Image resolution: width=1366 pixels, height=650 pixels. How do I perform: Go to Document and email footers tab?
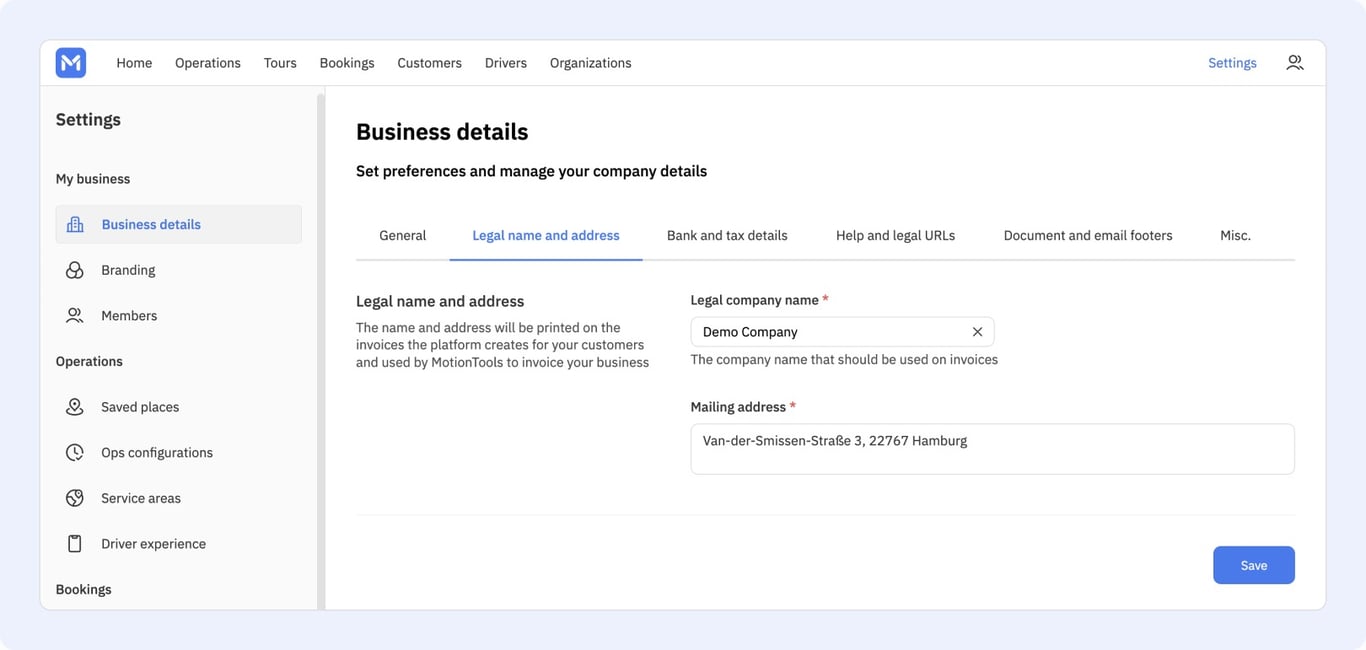[1088, 236]
